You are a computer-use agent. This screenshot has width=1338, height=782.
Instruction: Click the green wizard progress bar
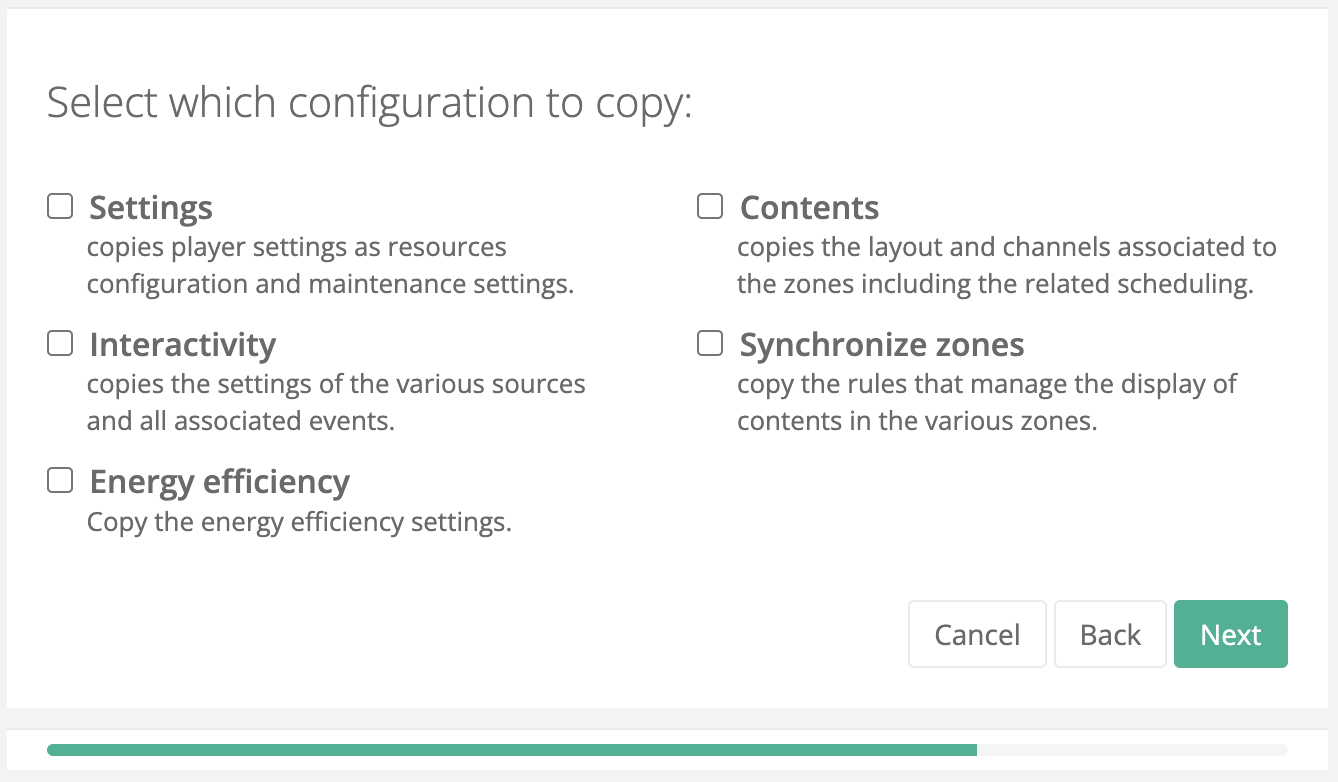coord(511,750)
